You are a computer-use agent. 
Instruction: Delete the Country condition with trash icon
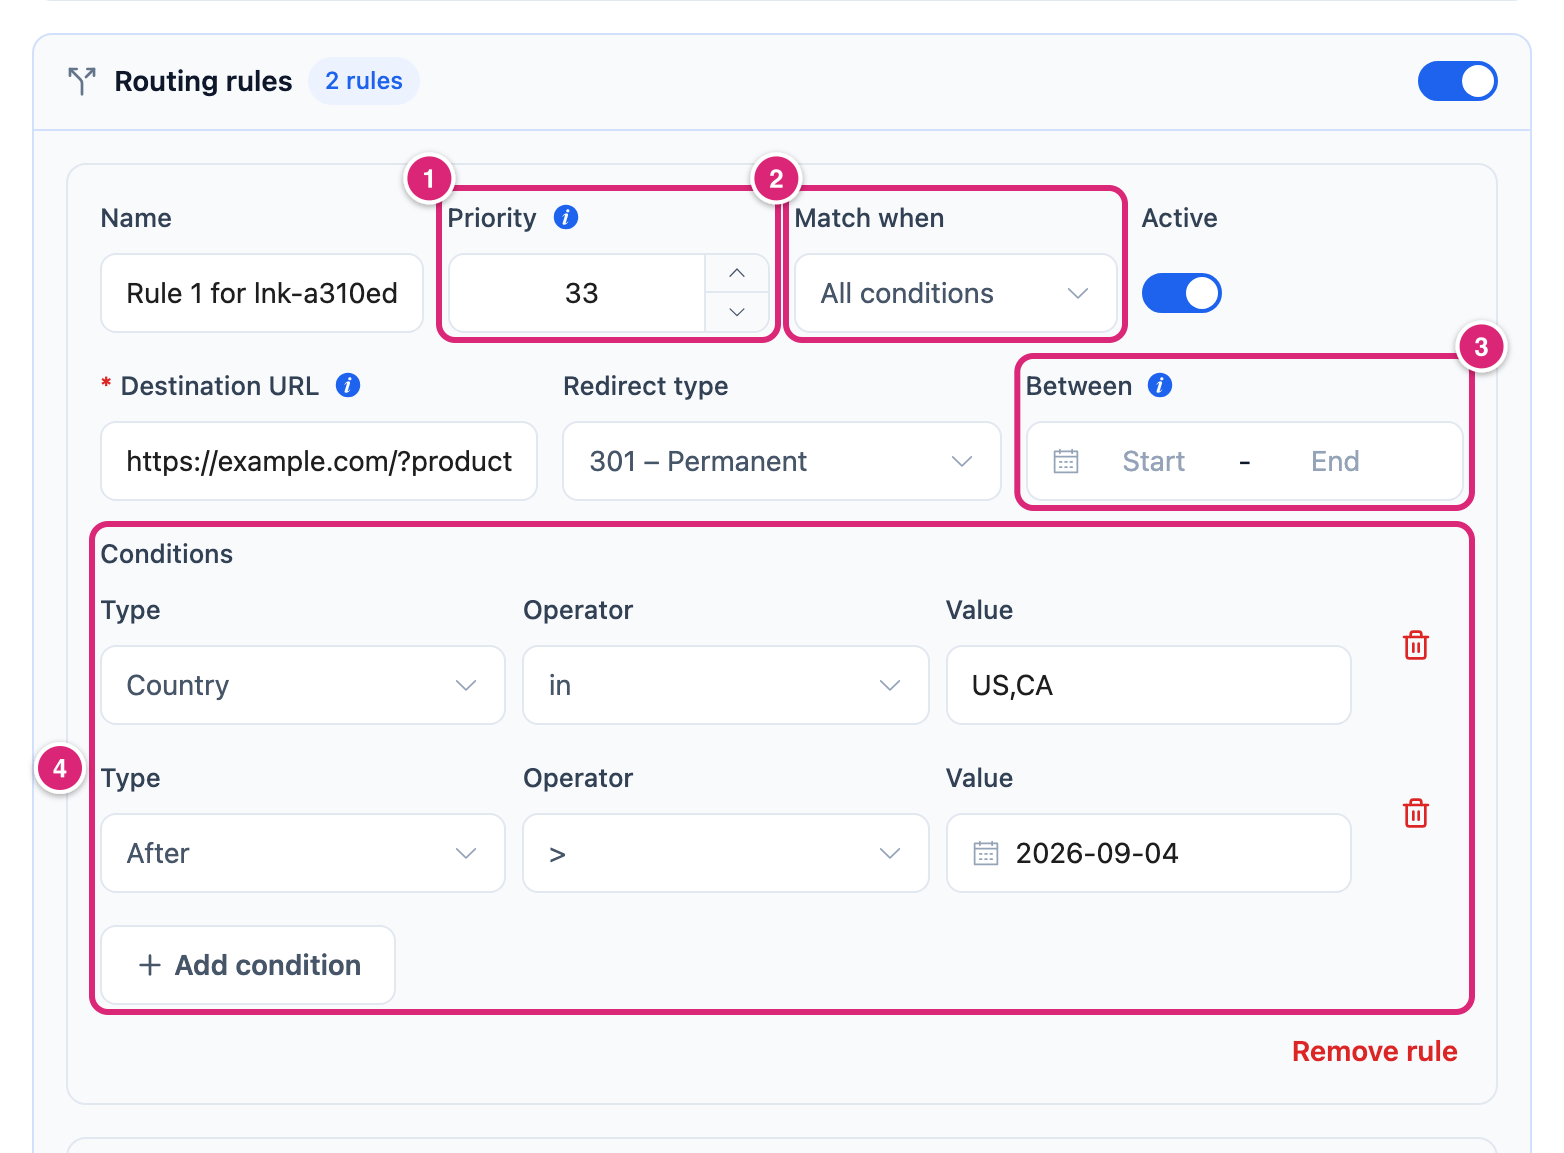(1416, 645)
